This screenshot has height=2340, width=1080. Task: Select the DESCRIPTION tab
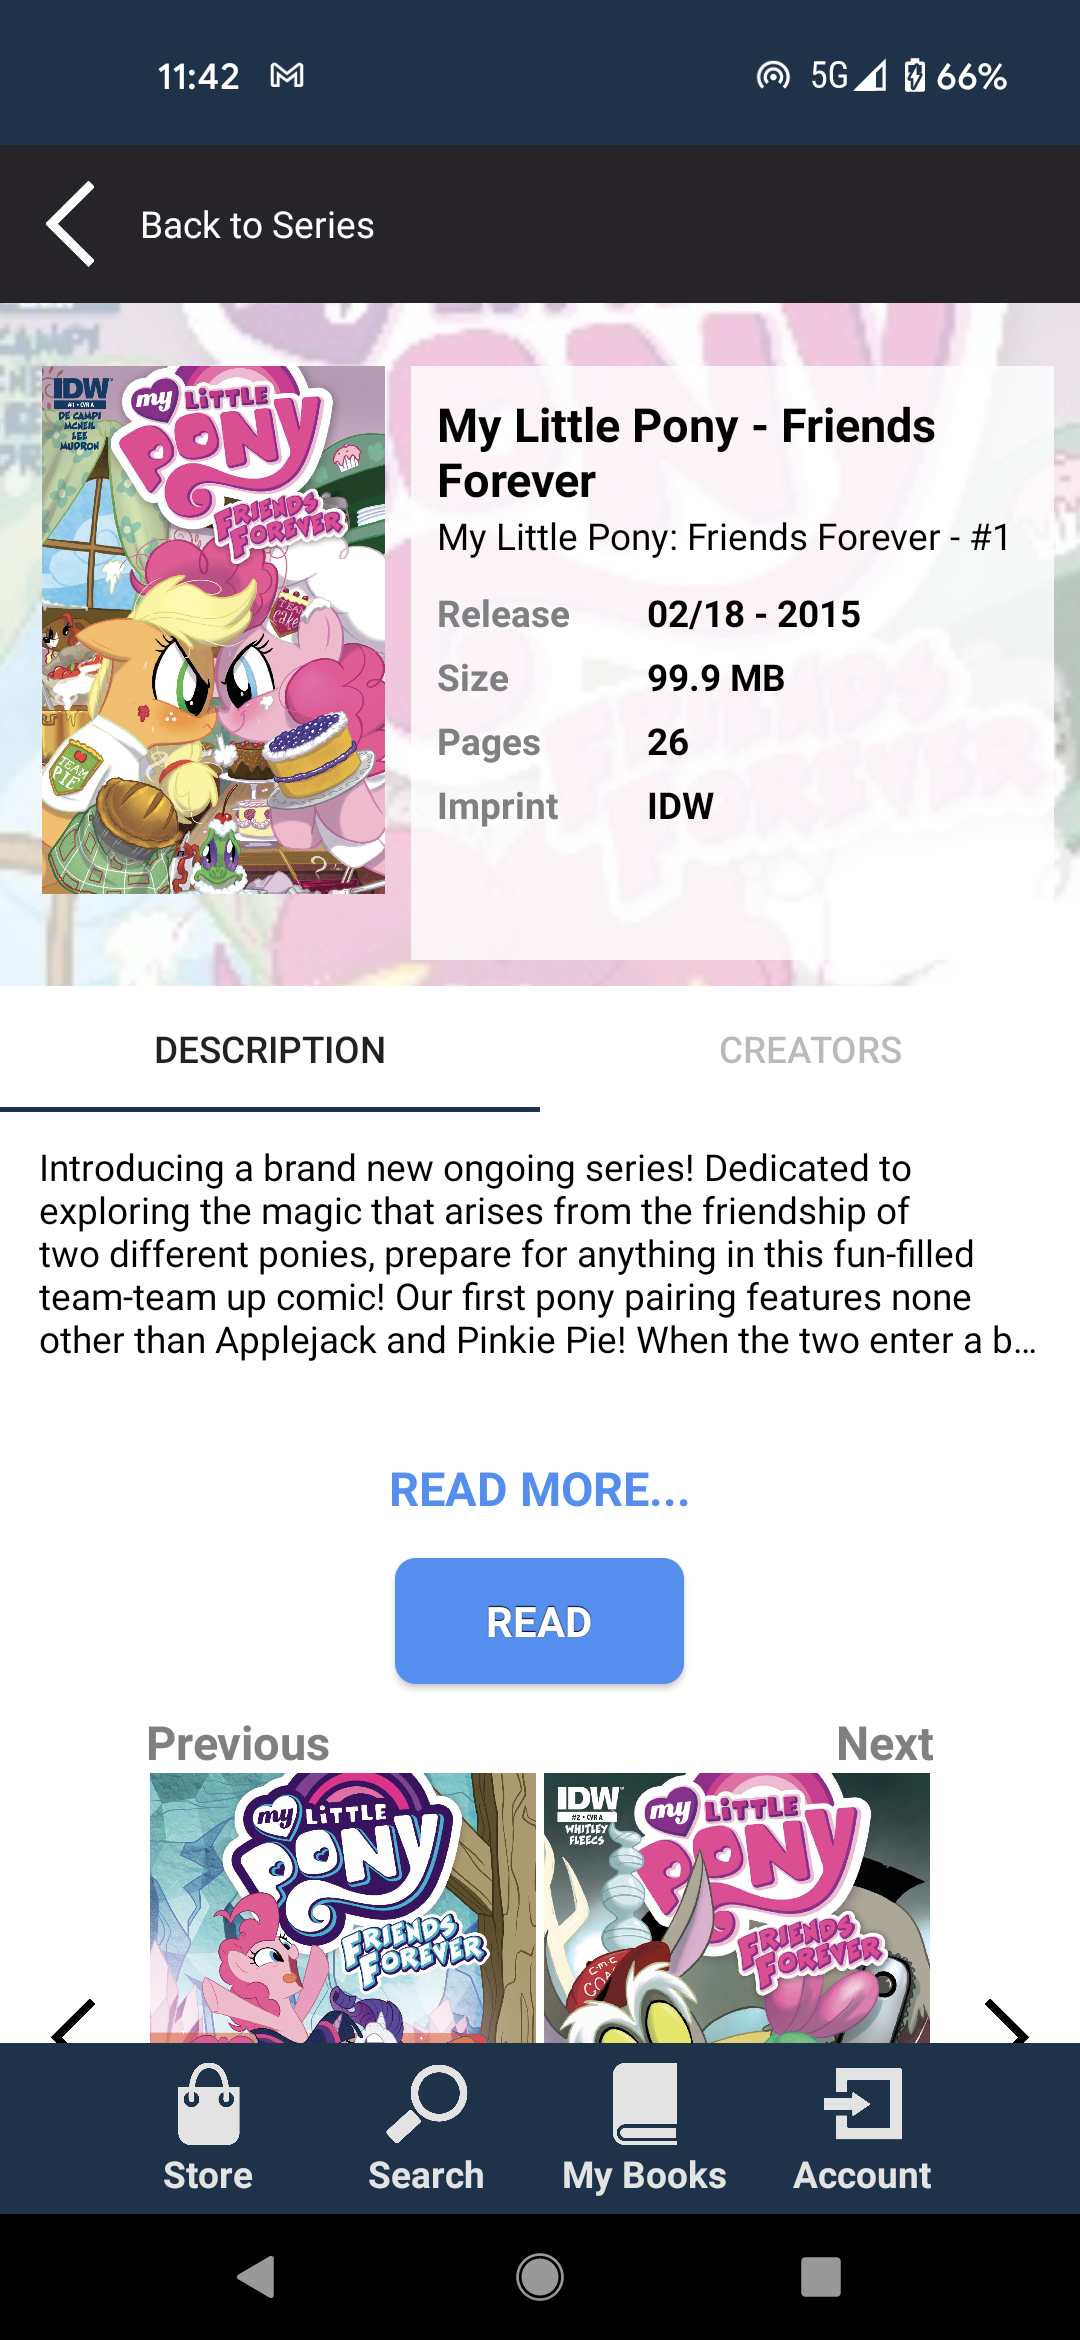[270, 1050]
